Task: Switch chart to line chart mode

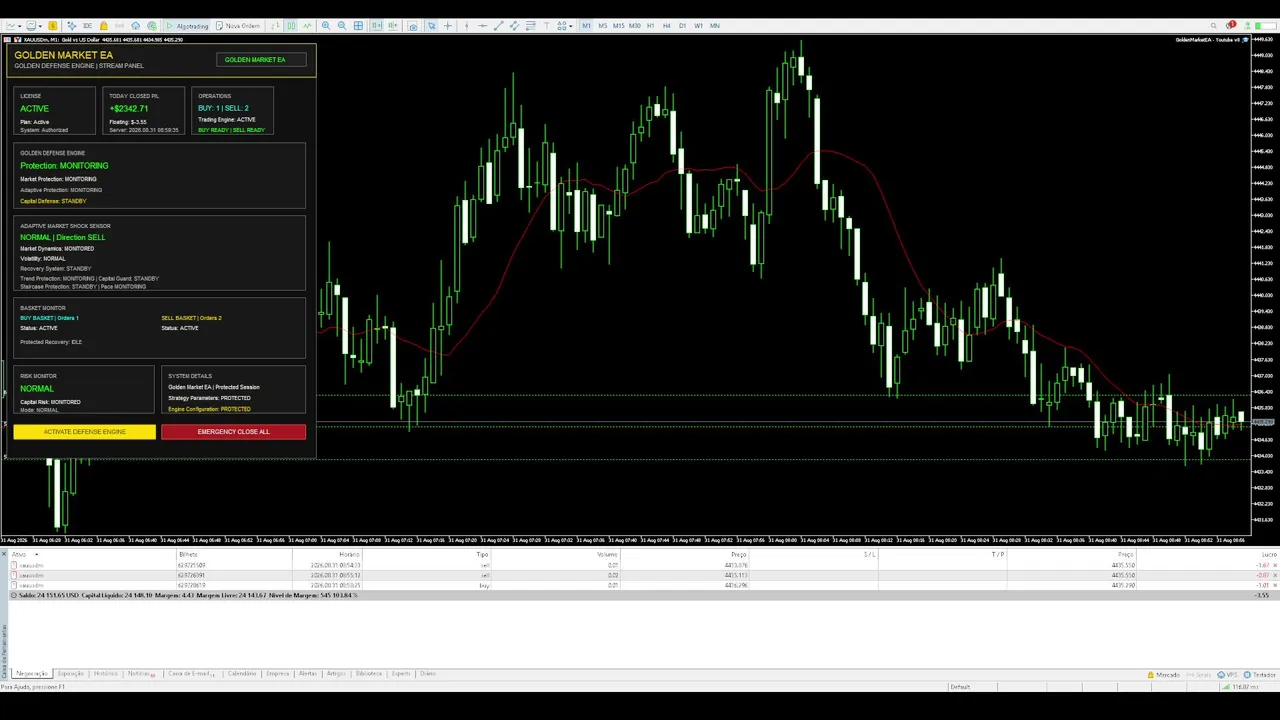Action: click(x=307, y=25)
